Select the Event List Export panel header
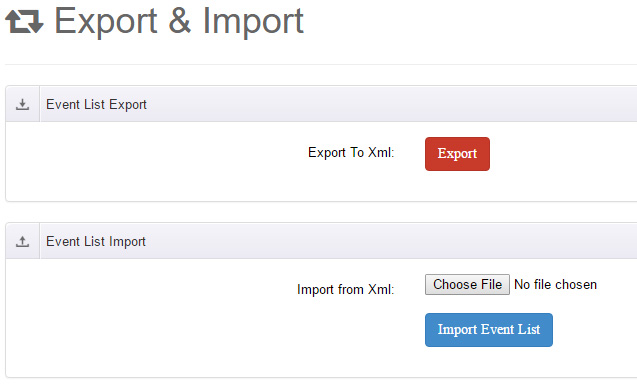The height and width of the screenshot is (390, 637). pyautogui.click(x=321, y=104)
